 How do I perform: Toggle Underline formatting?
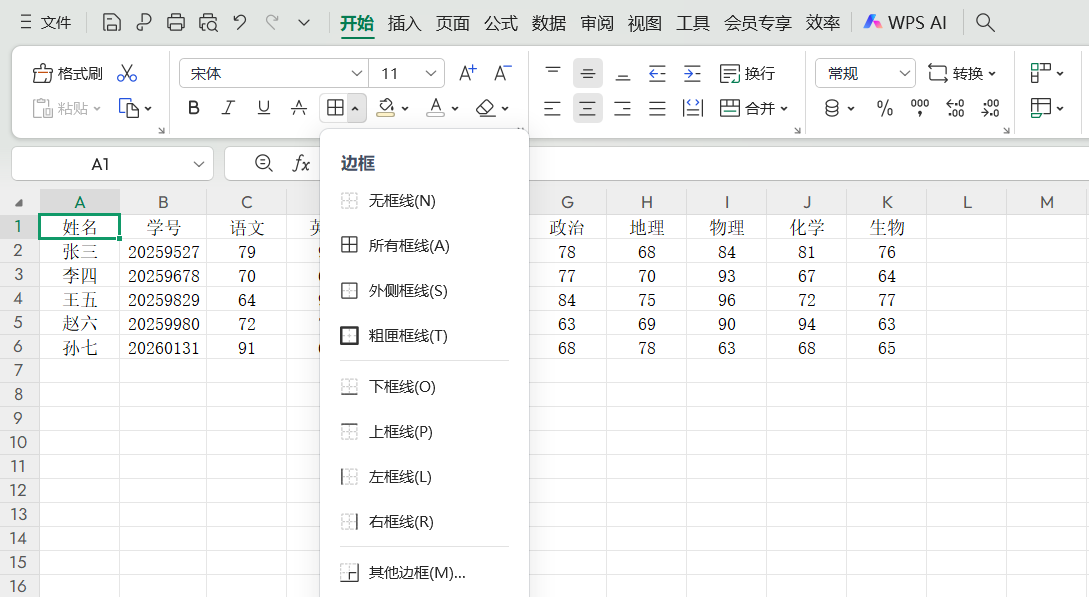pos(264,108)
